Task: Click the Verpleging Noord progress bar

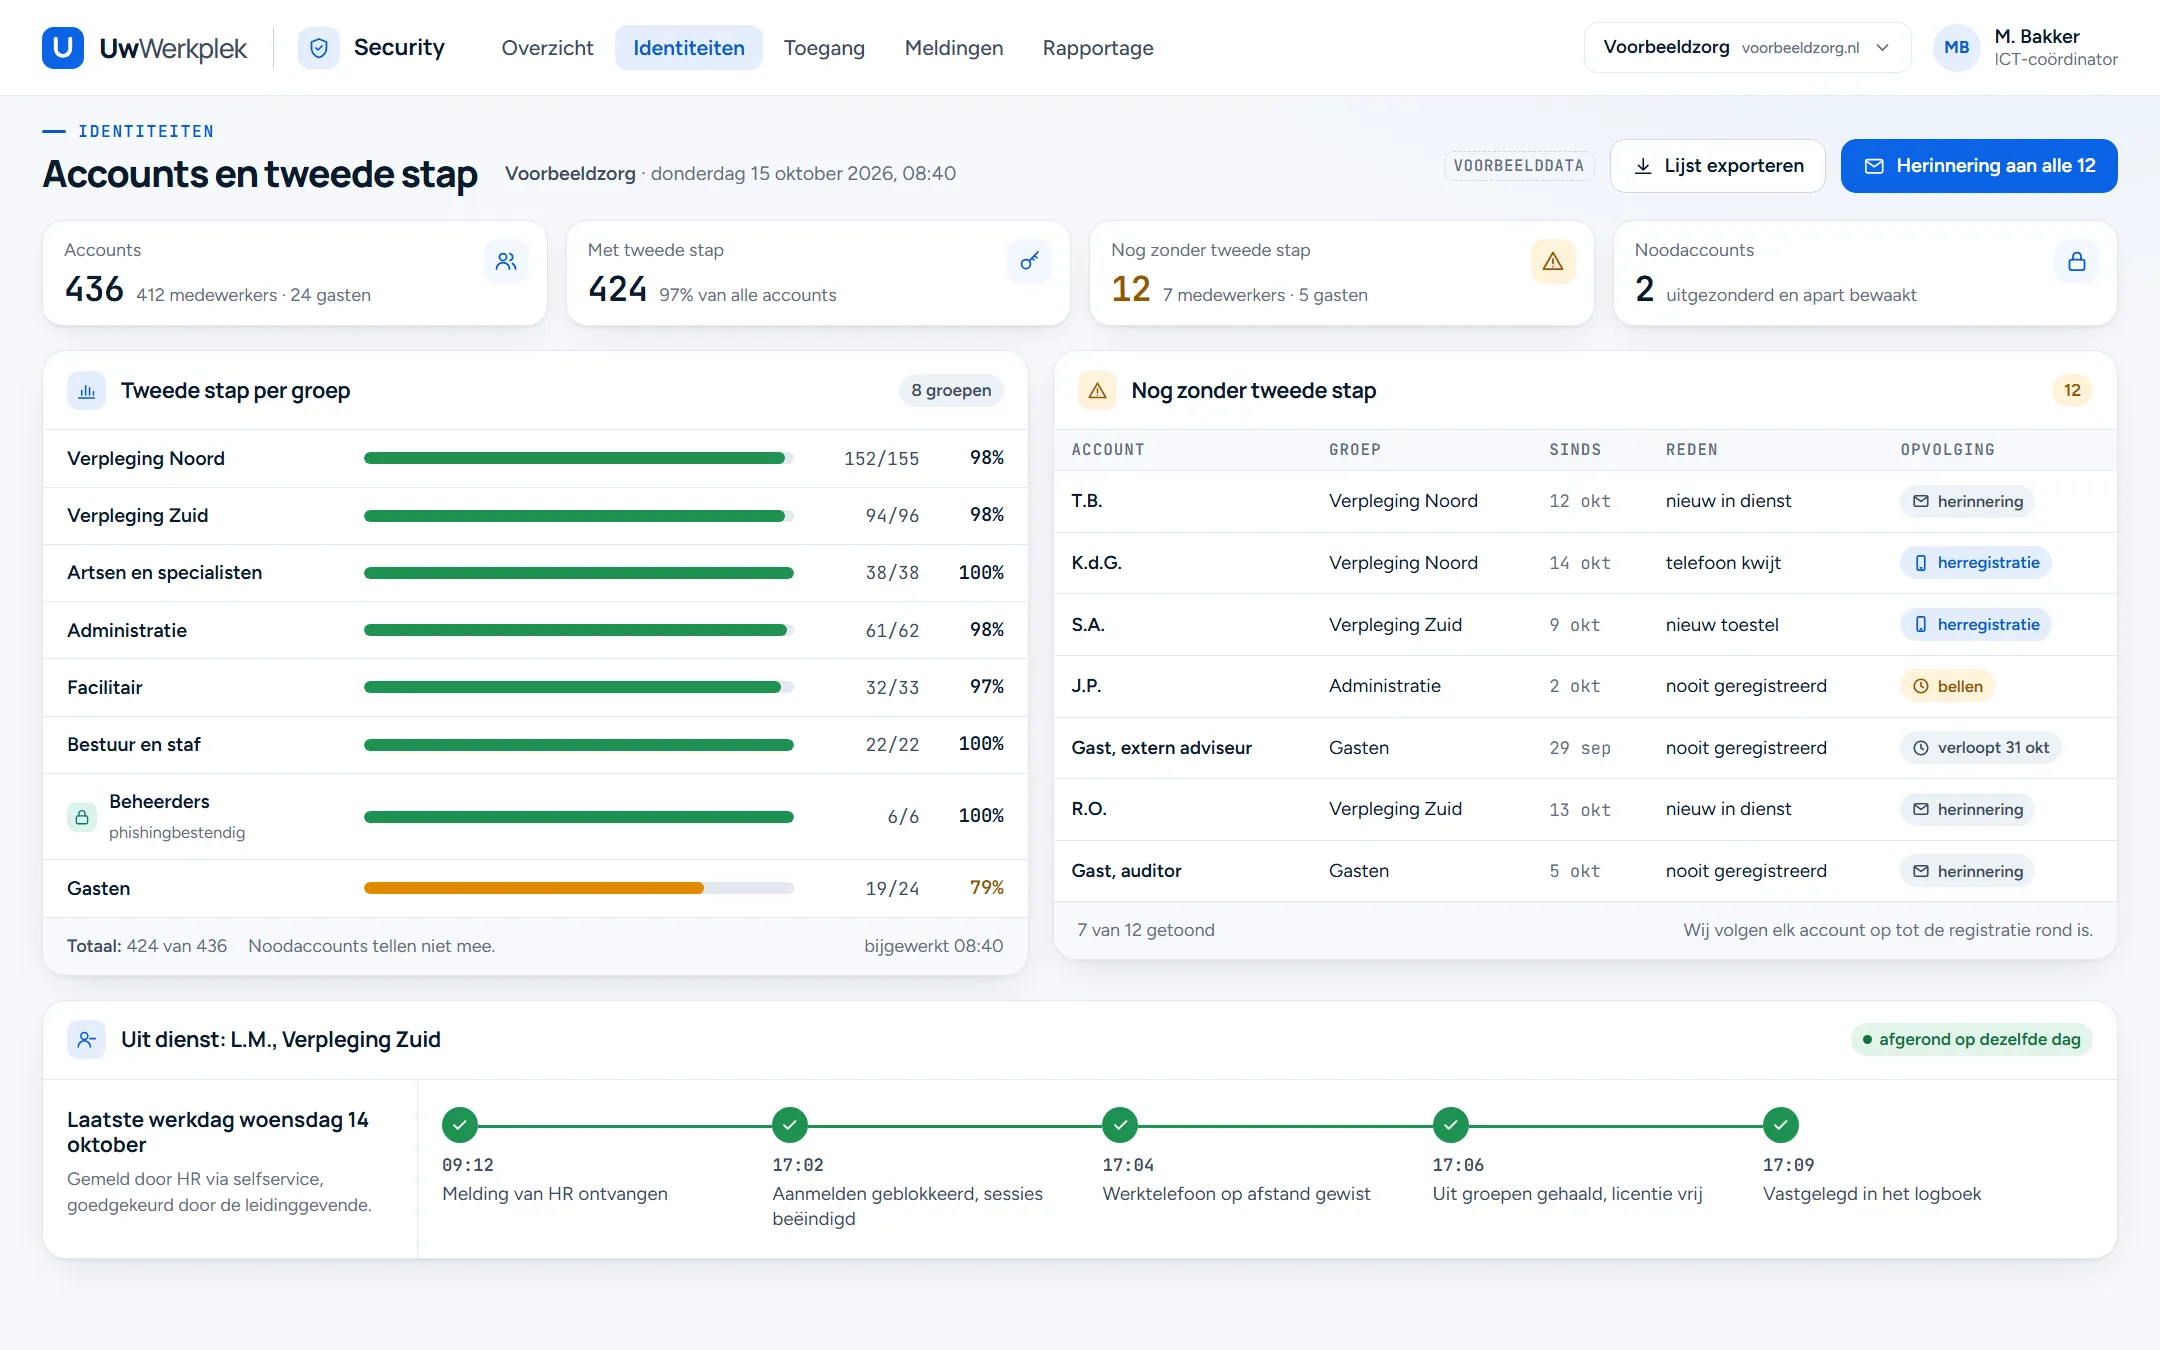Action: (578, 458)
